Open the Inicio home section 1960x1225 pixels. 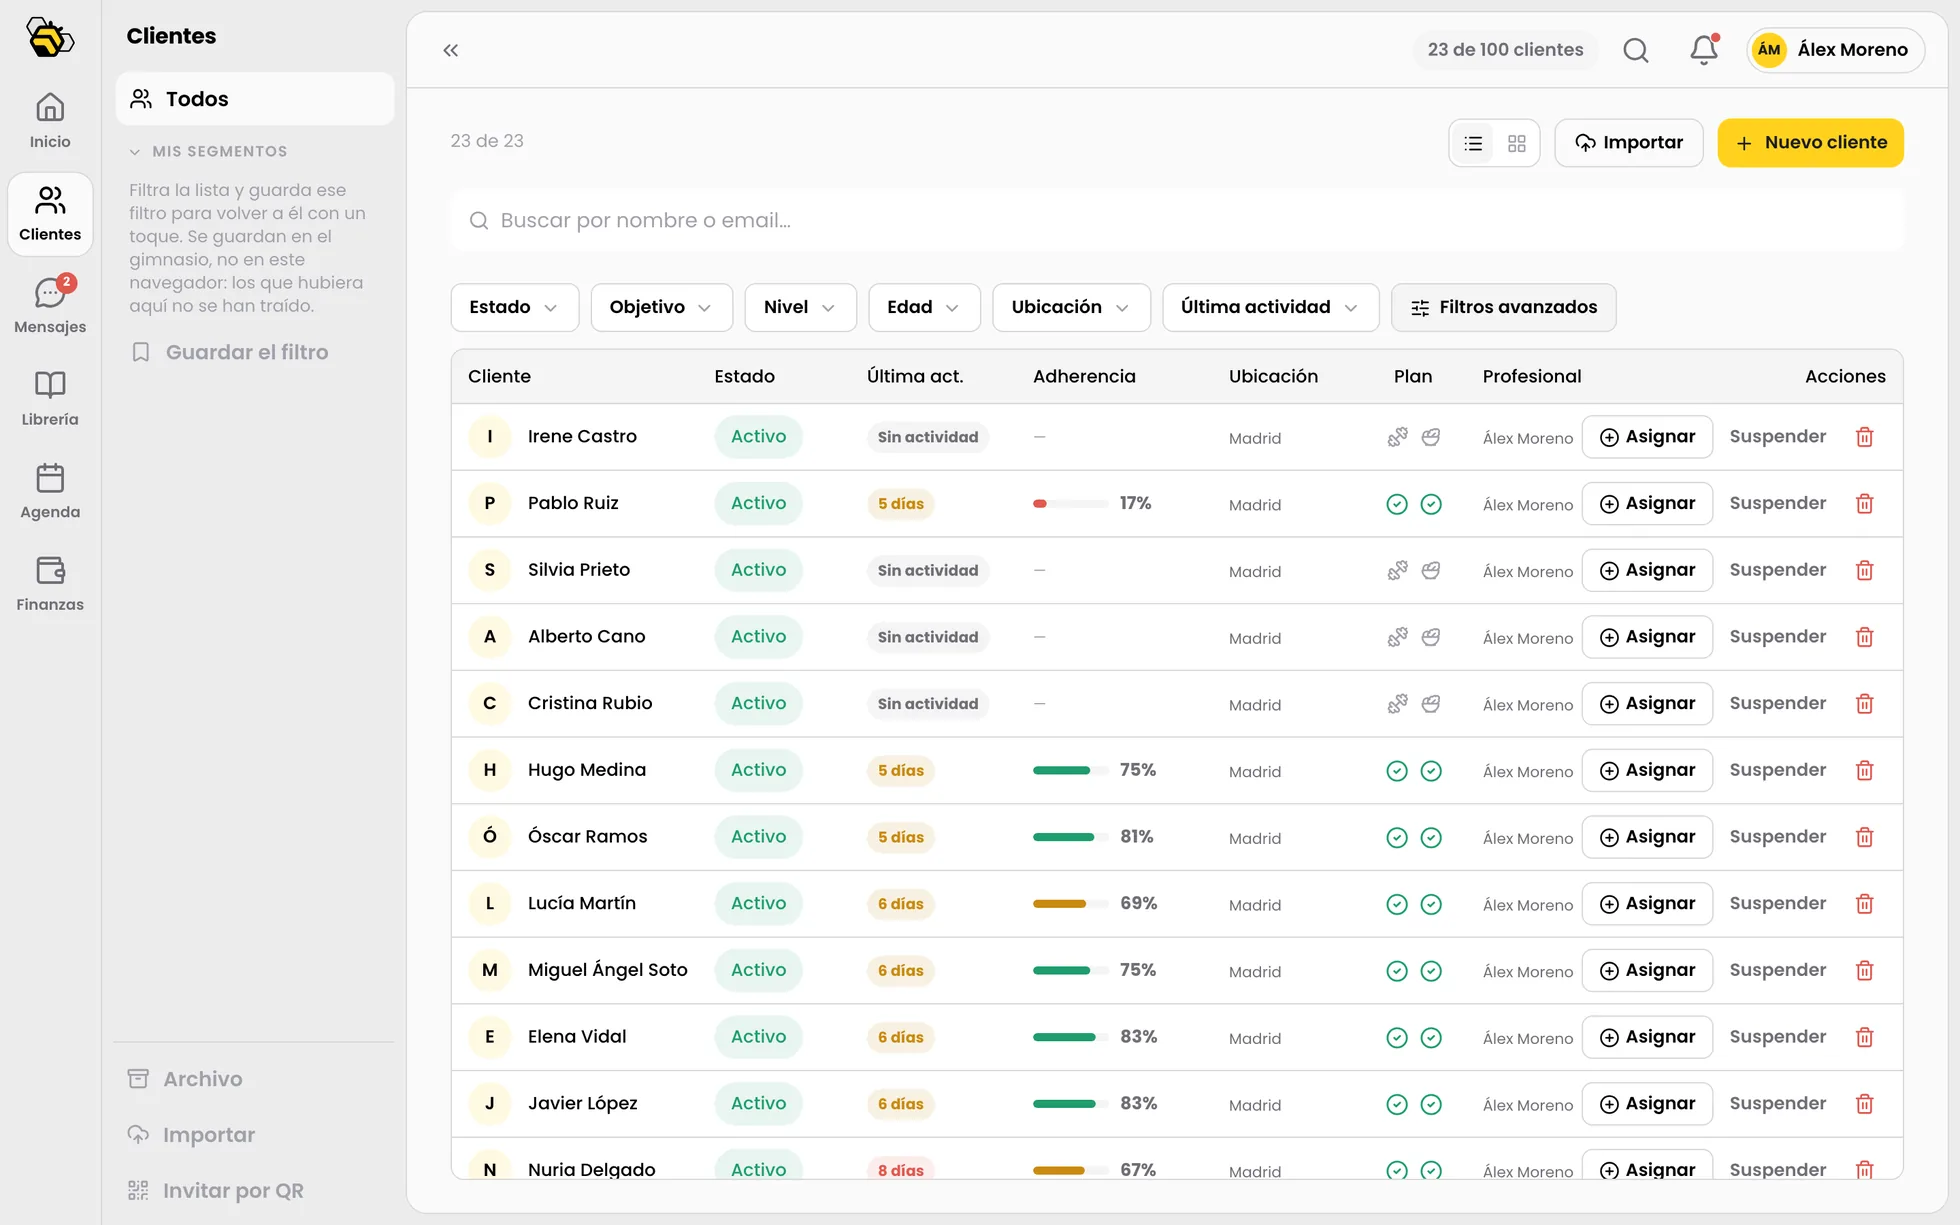coord(50,121)
